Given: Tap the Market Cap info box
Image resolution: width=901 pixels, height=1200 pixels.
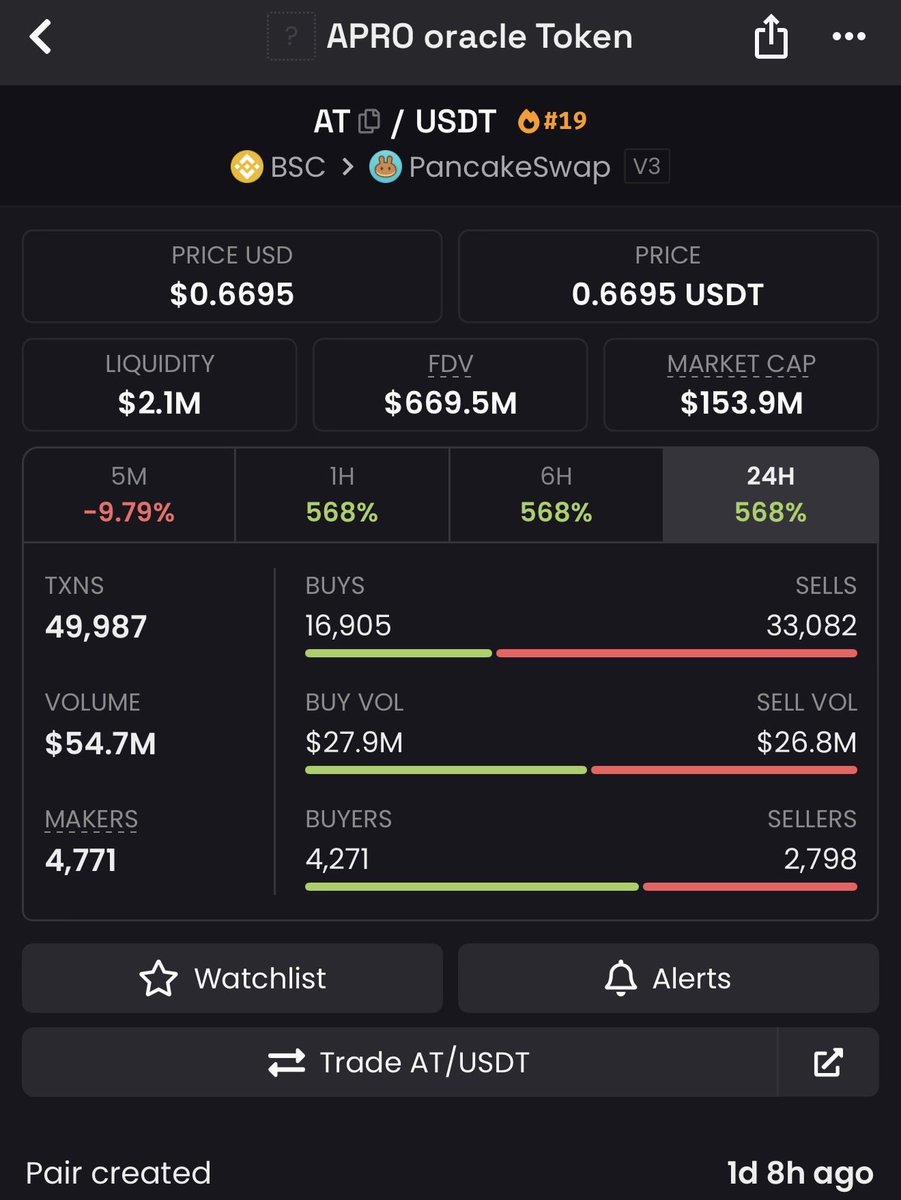Looking at the screenshot, I should (x=741, y=385).
